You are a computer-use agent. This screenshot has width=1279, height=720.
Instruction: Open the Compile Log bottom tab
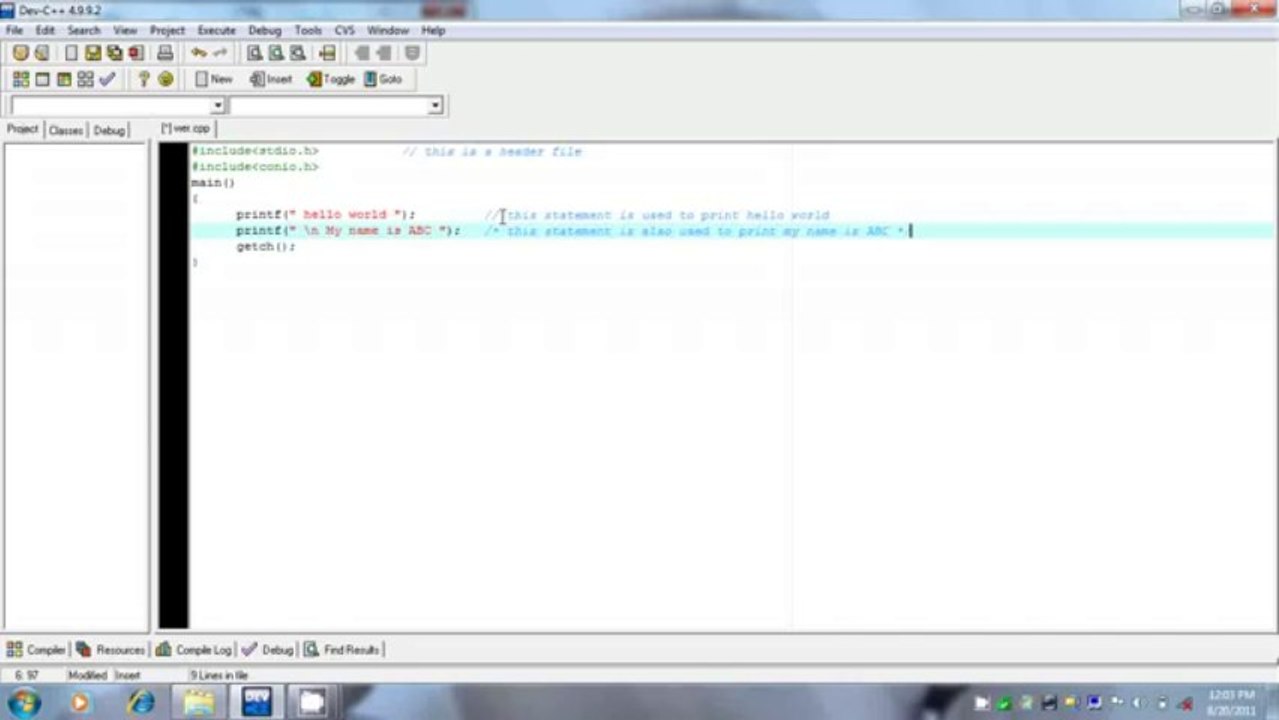pyautogui.click(x=194, y=650)
